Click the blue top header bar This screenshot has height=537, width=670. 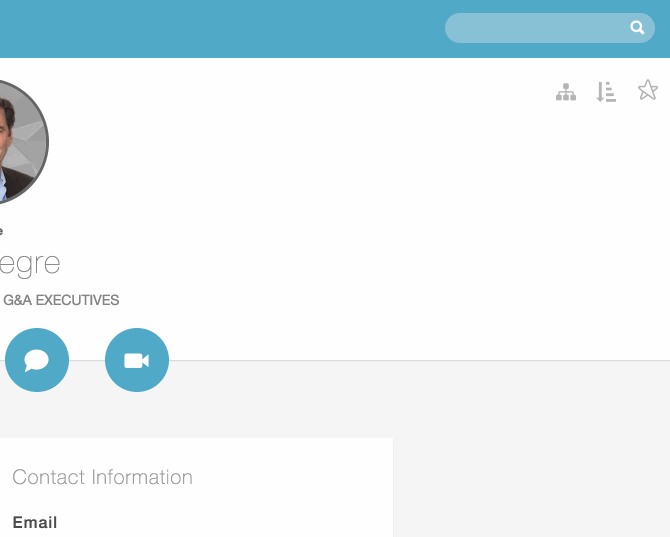(222, 29)
